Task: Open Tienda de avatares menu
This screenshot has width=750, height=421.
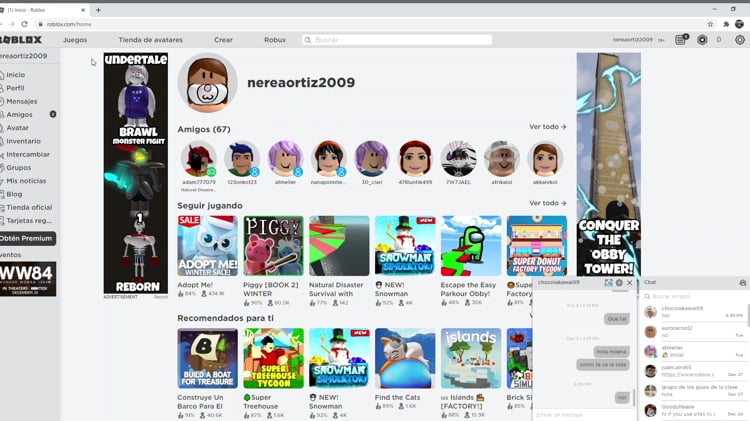Action: coord(151,40)
